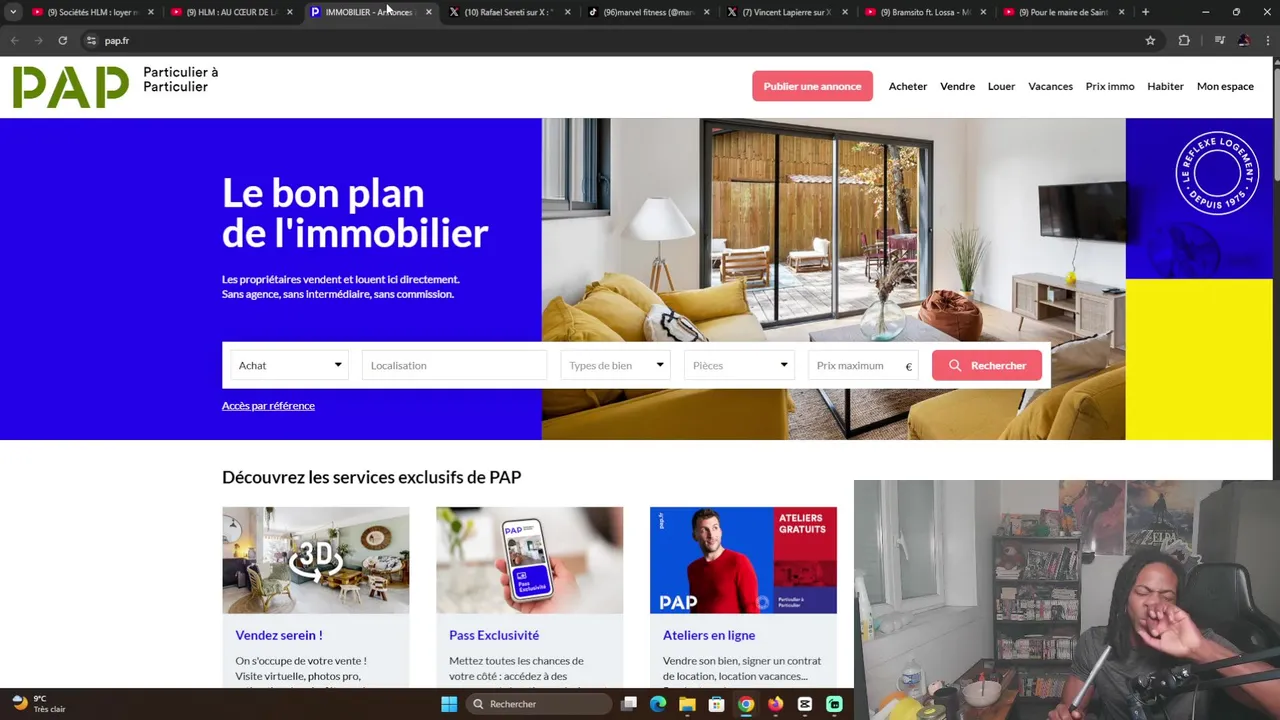Click the browser back arrow
The image size is (1280, 720).
[14, 40]
